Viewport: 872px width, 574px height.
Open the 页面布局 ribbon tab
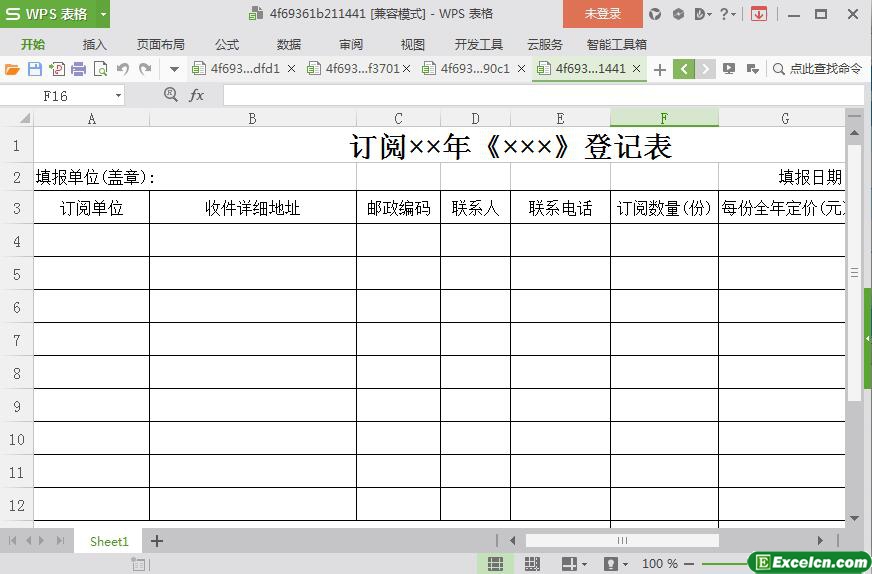[x=160, y=44]
